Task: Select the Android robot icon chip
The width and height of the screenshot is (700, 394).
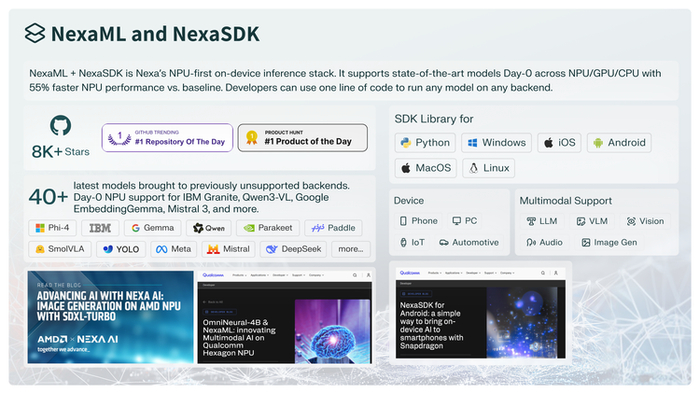Action: [619, 142]
